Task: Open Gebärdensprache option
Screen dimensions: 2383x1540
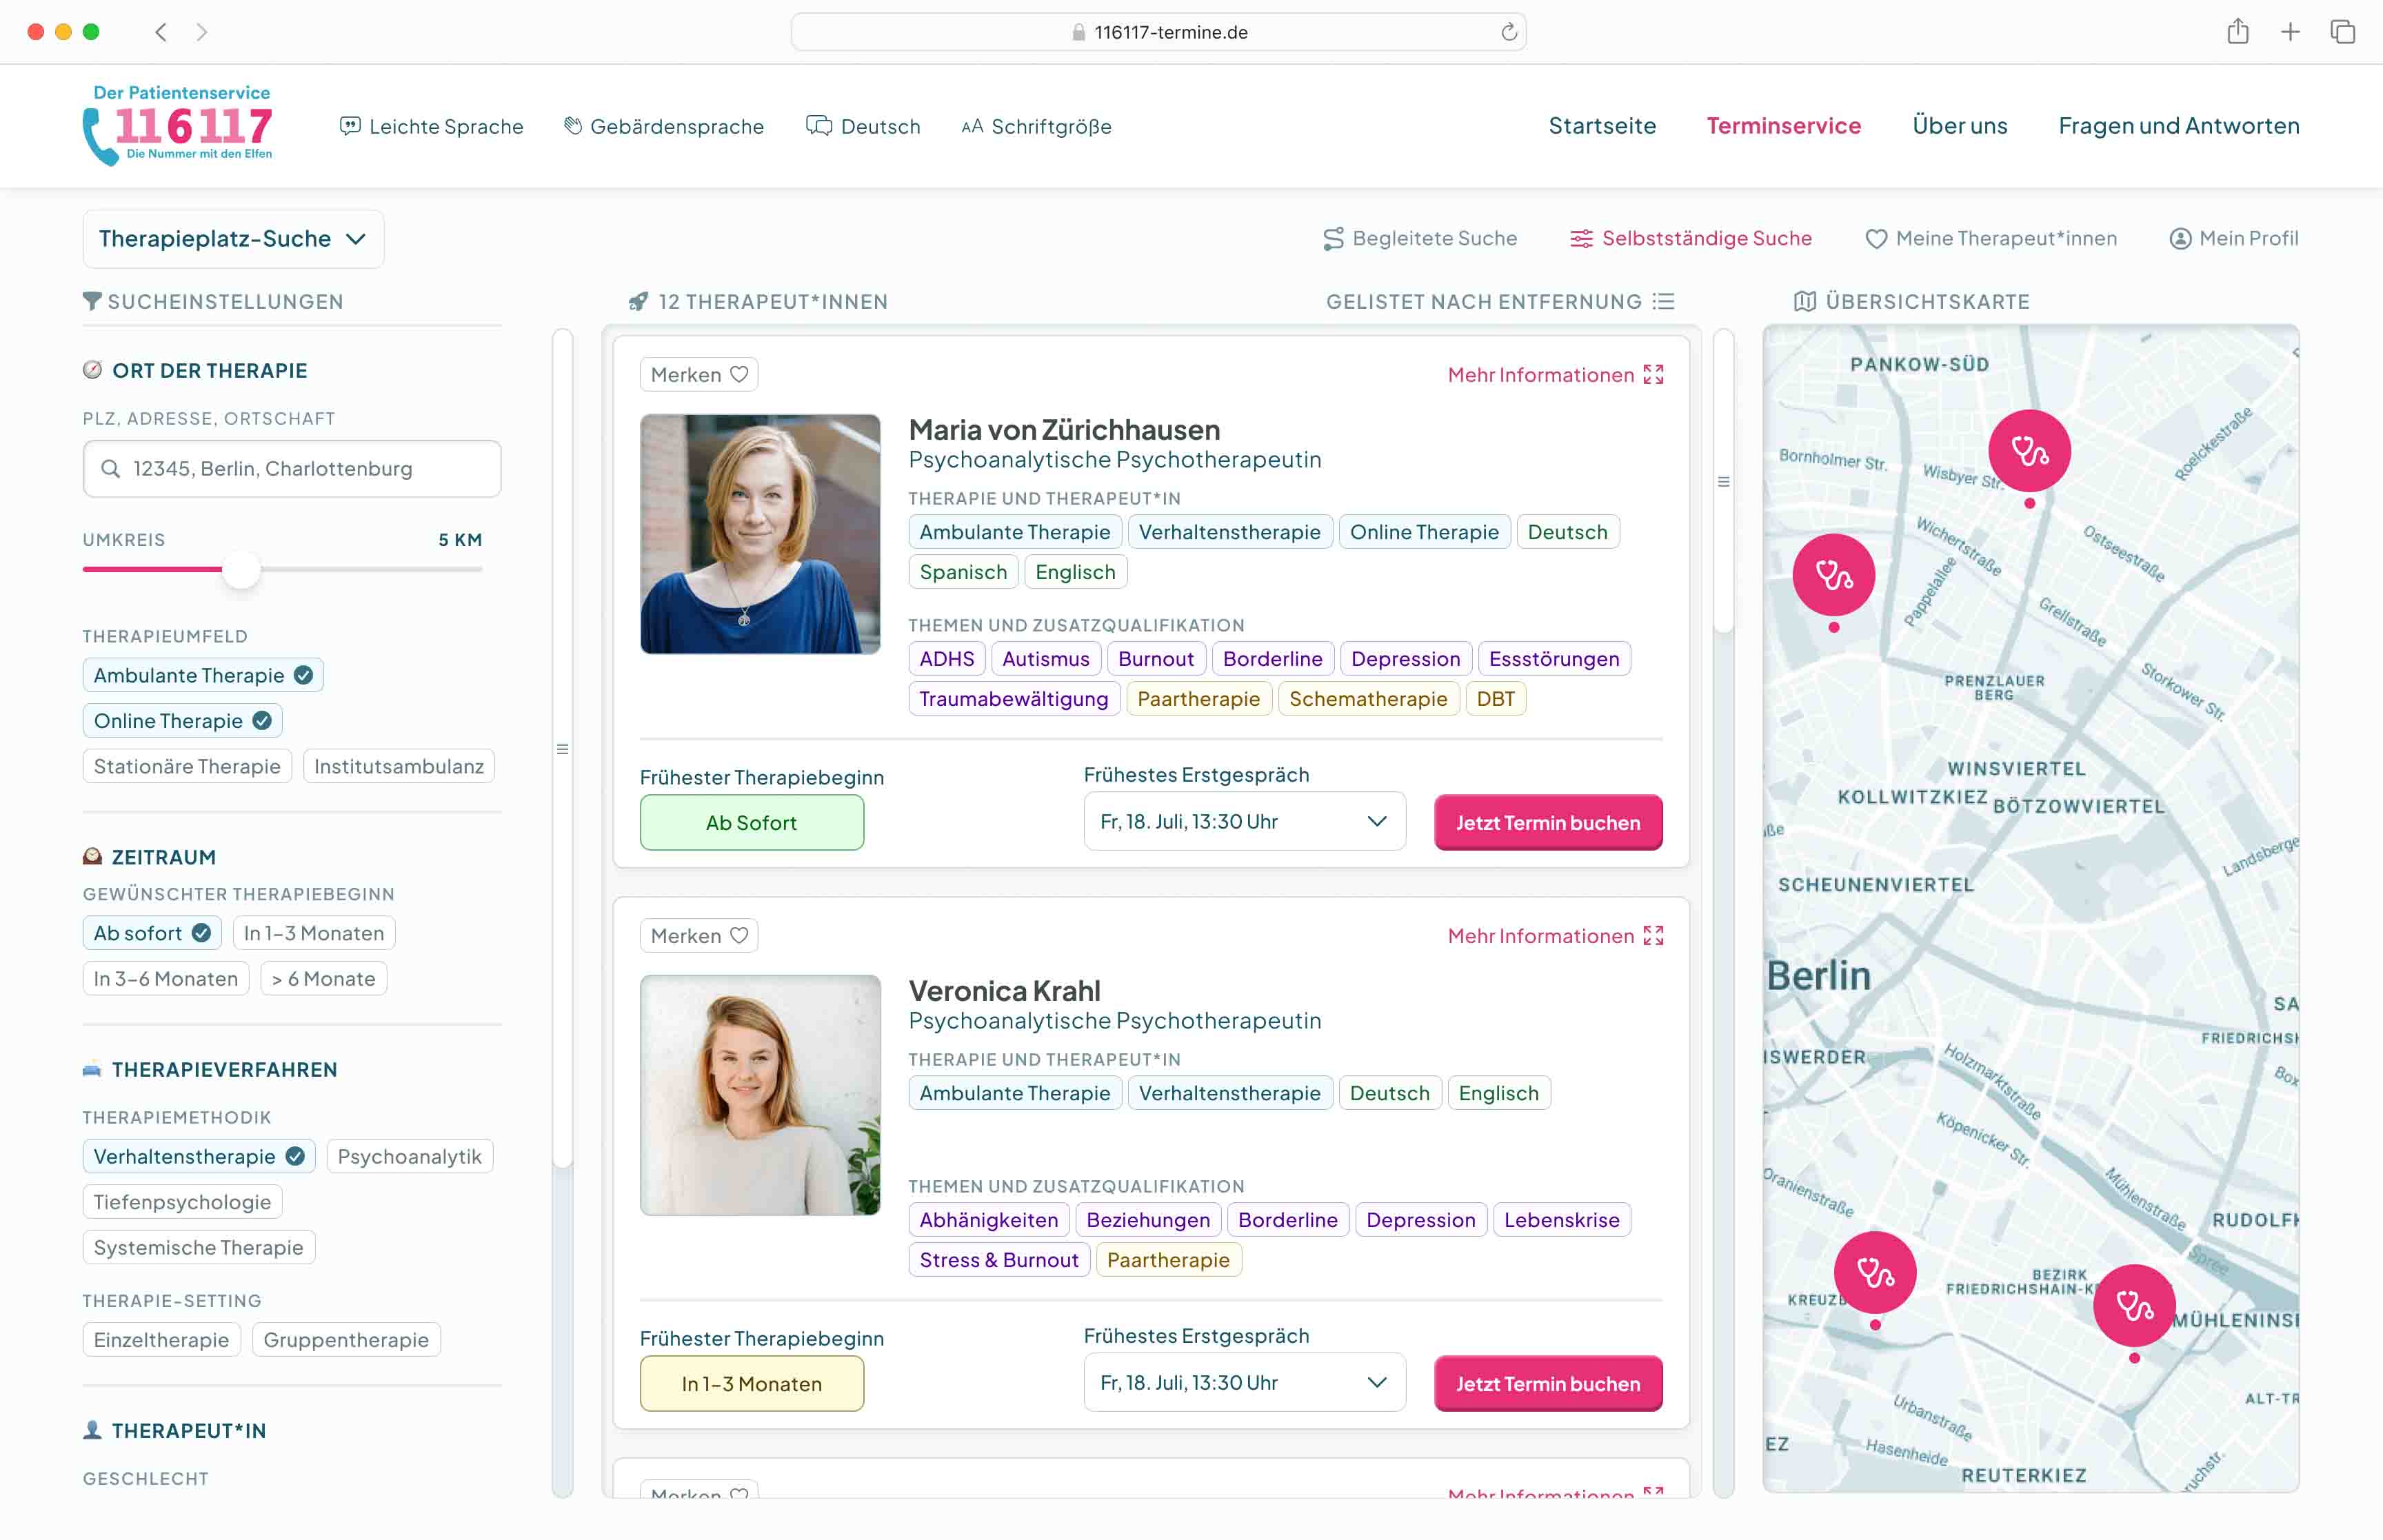Action: [664, 126]
